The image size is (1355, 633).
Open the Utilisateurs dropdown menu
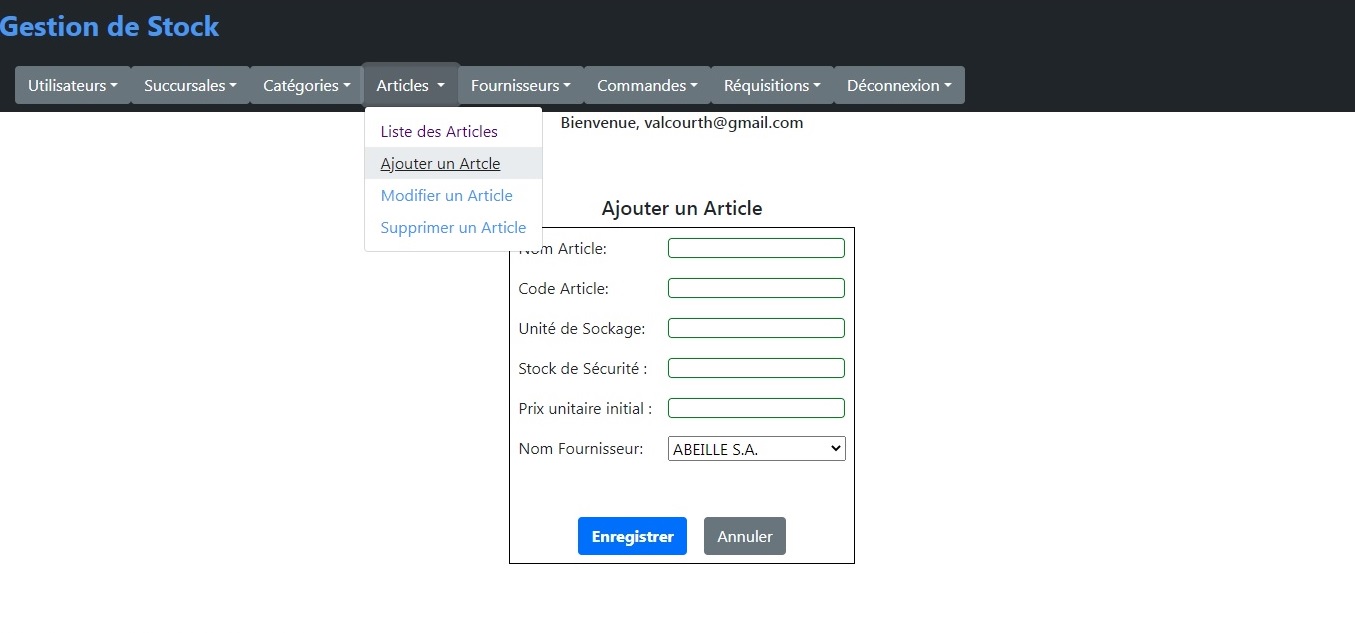(x=73, y=85)
